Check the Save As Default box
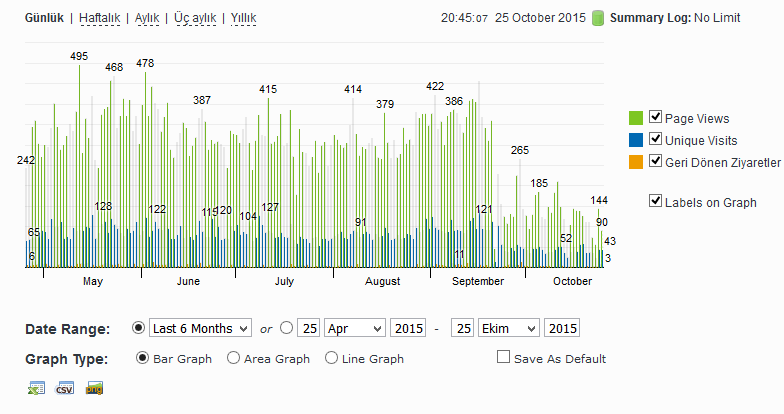The width and height of the screenshot is (784, 414). pos(504,356)
